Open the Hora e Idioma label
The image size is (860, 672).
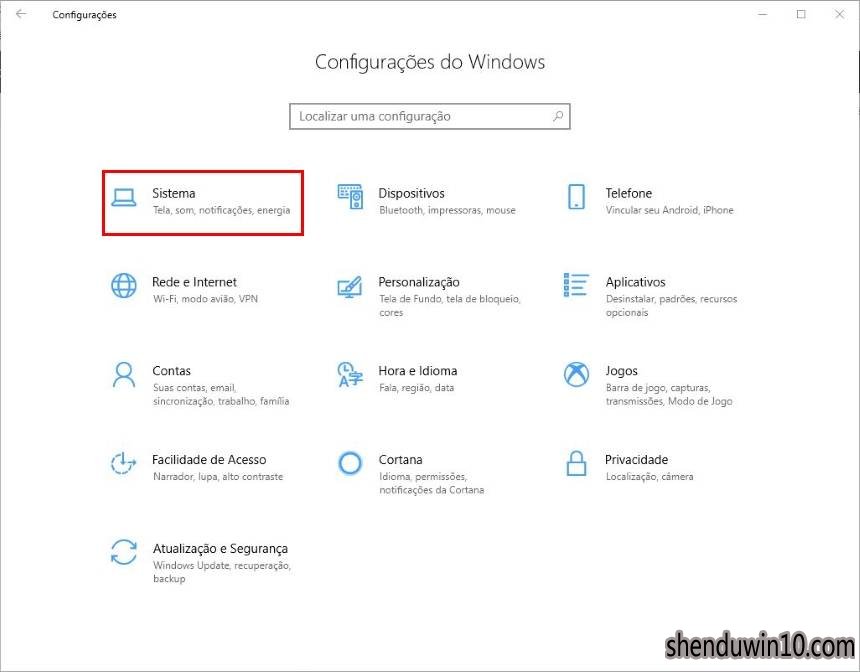point(418,371)
